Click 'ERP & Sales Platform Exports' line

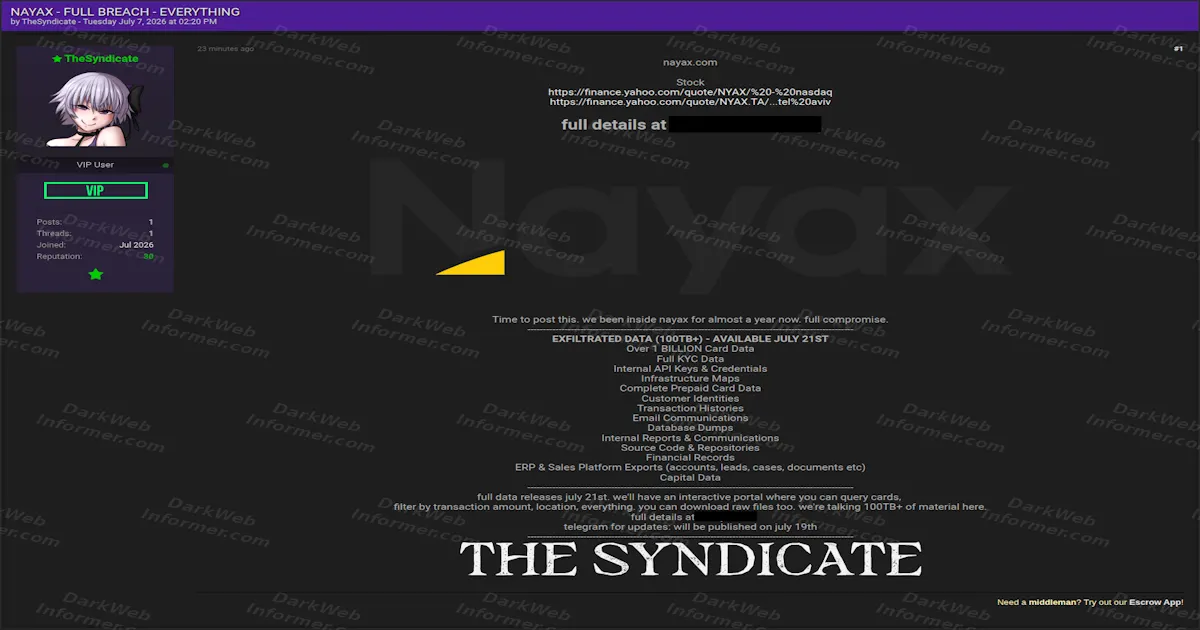[690, 468]
